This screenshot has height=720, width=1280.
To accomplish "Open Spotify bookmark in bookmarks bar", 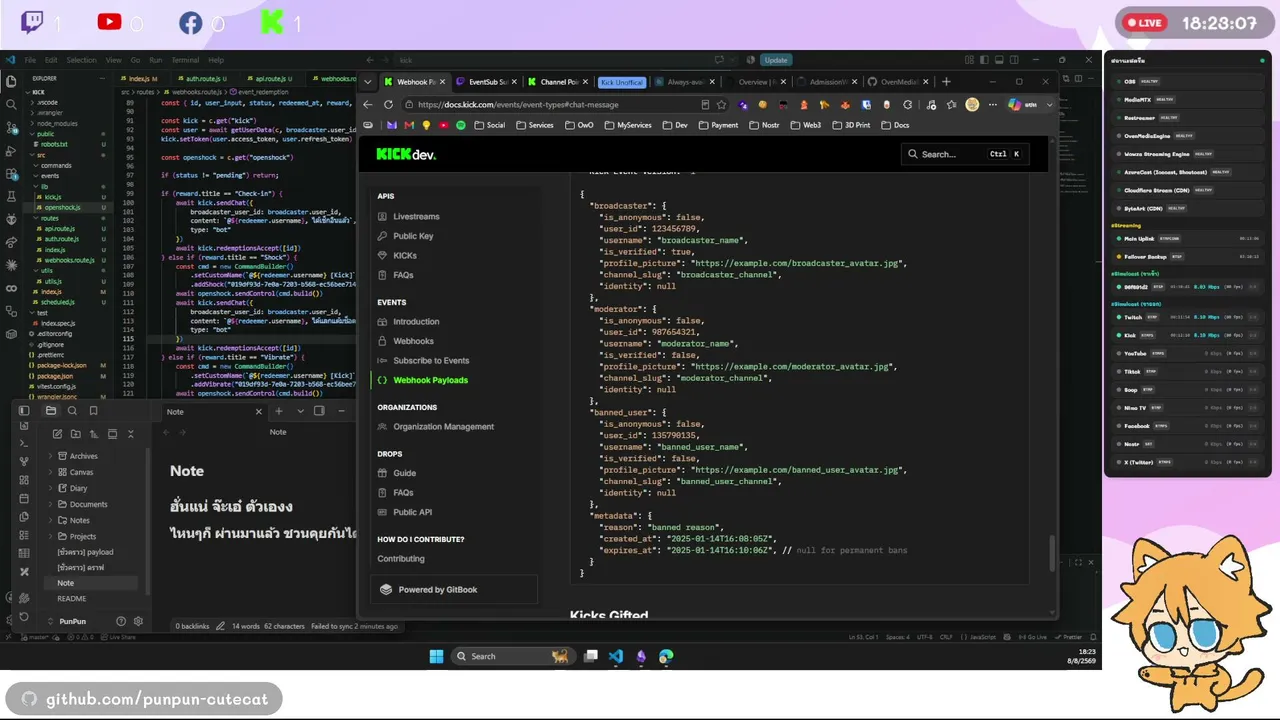I will [460, 125].
